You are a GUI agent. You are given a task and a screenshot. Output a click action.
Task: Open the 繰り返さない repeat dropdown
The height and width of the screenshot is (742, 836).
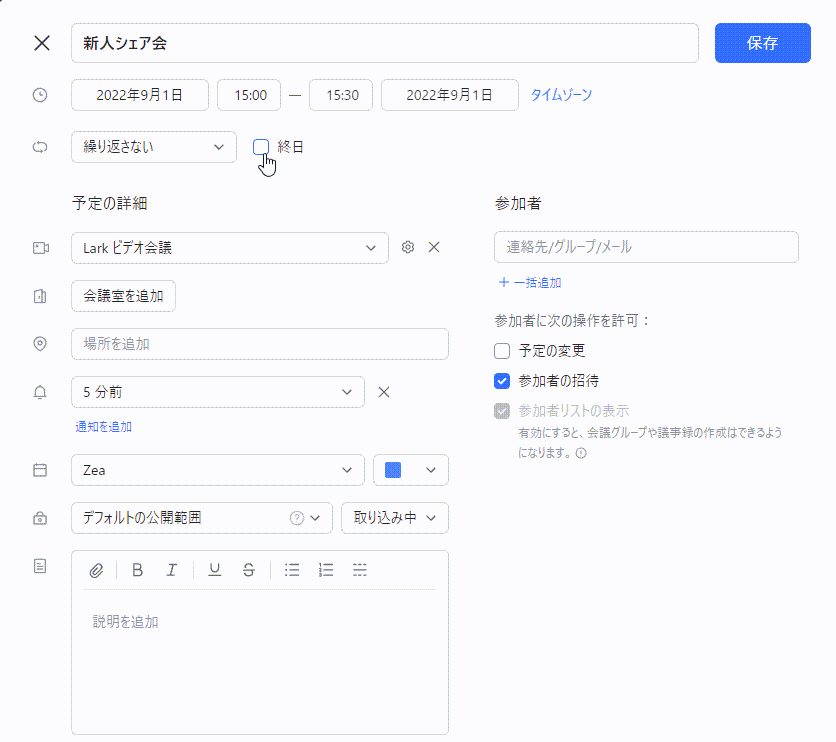[154, 147]
